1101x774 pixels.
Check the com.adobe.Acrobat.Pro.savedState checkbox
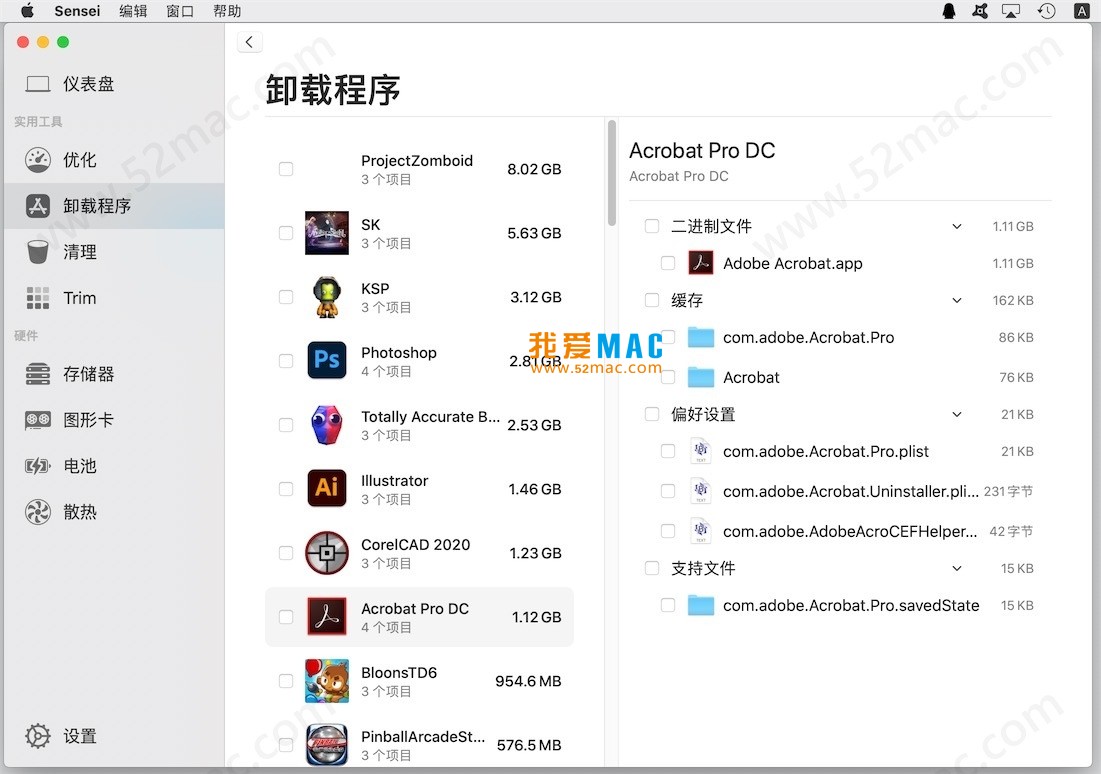pyautogui.click(x=668, y=605)
